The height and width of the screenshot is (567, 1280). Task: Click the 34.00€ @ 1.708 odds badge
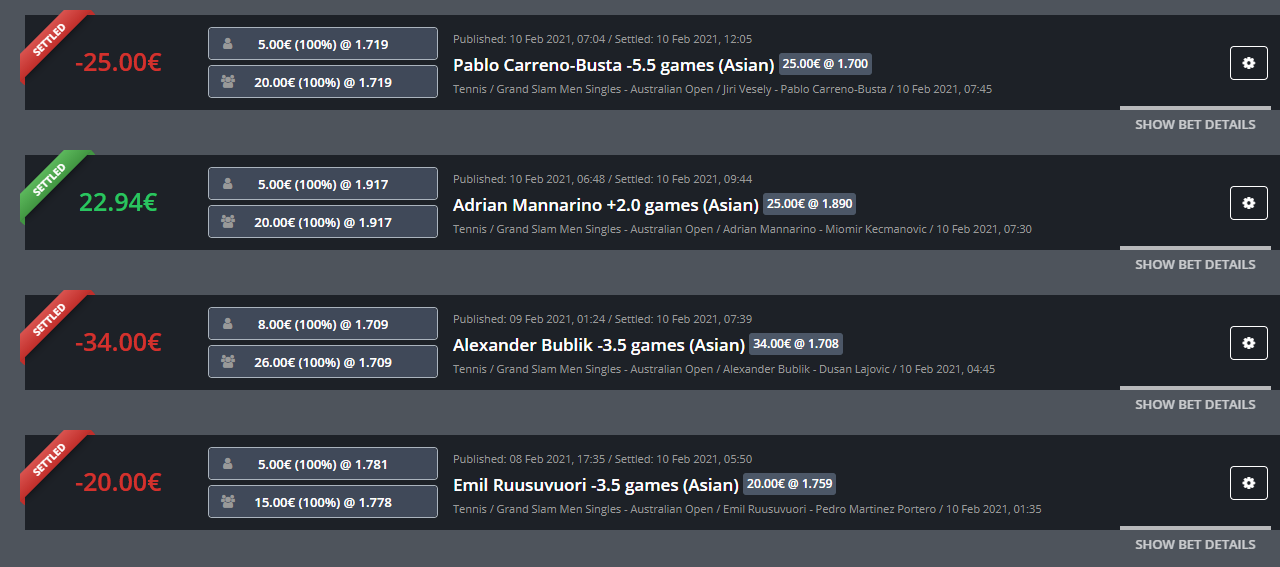796,344
